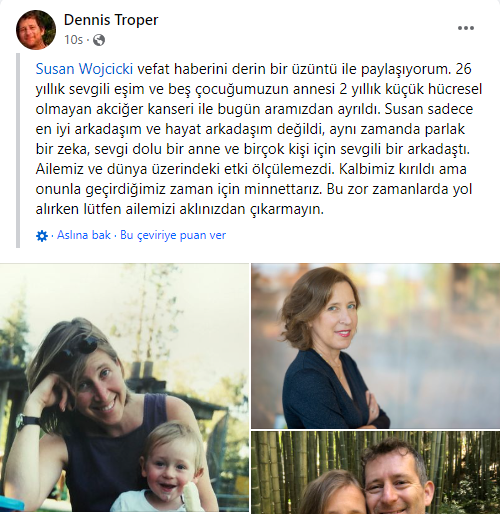Open portrait of woman in dark blouse
The image size is (500, 514).
[x=376, y=346]
